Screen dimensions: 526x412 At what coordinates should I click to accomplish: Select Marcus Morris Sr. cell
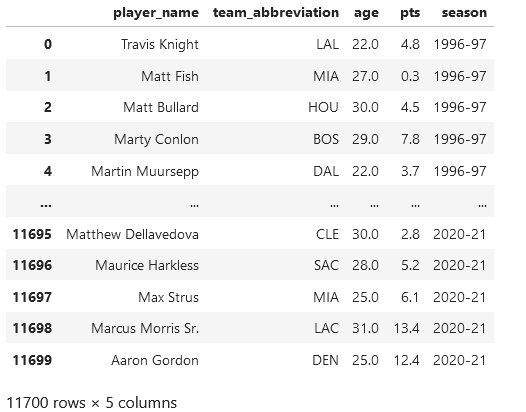145,328
